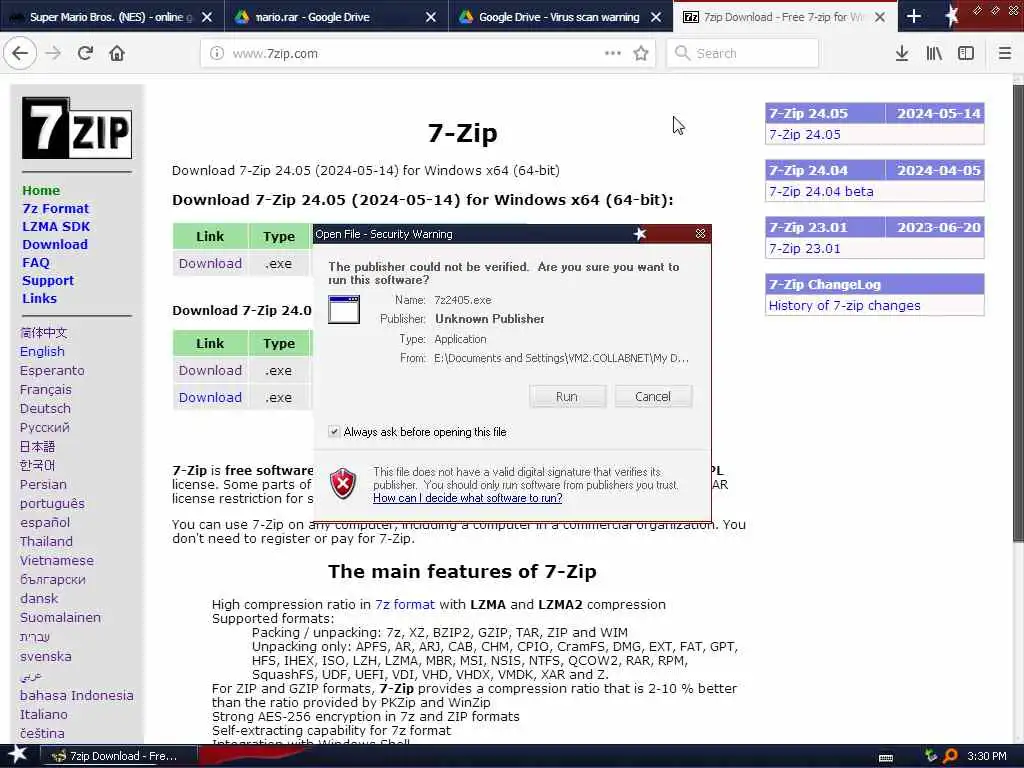The height and width of the screenshot is (768, 1024).
Task: Click Run in Security Warning dialog
Action: 567,396
